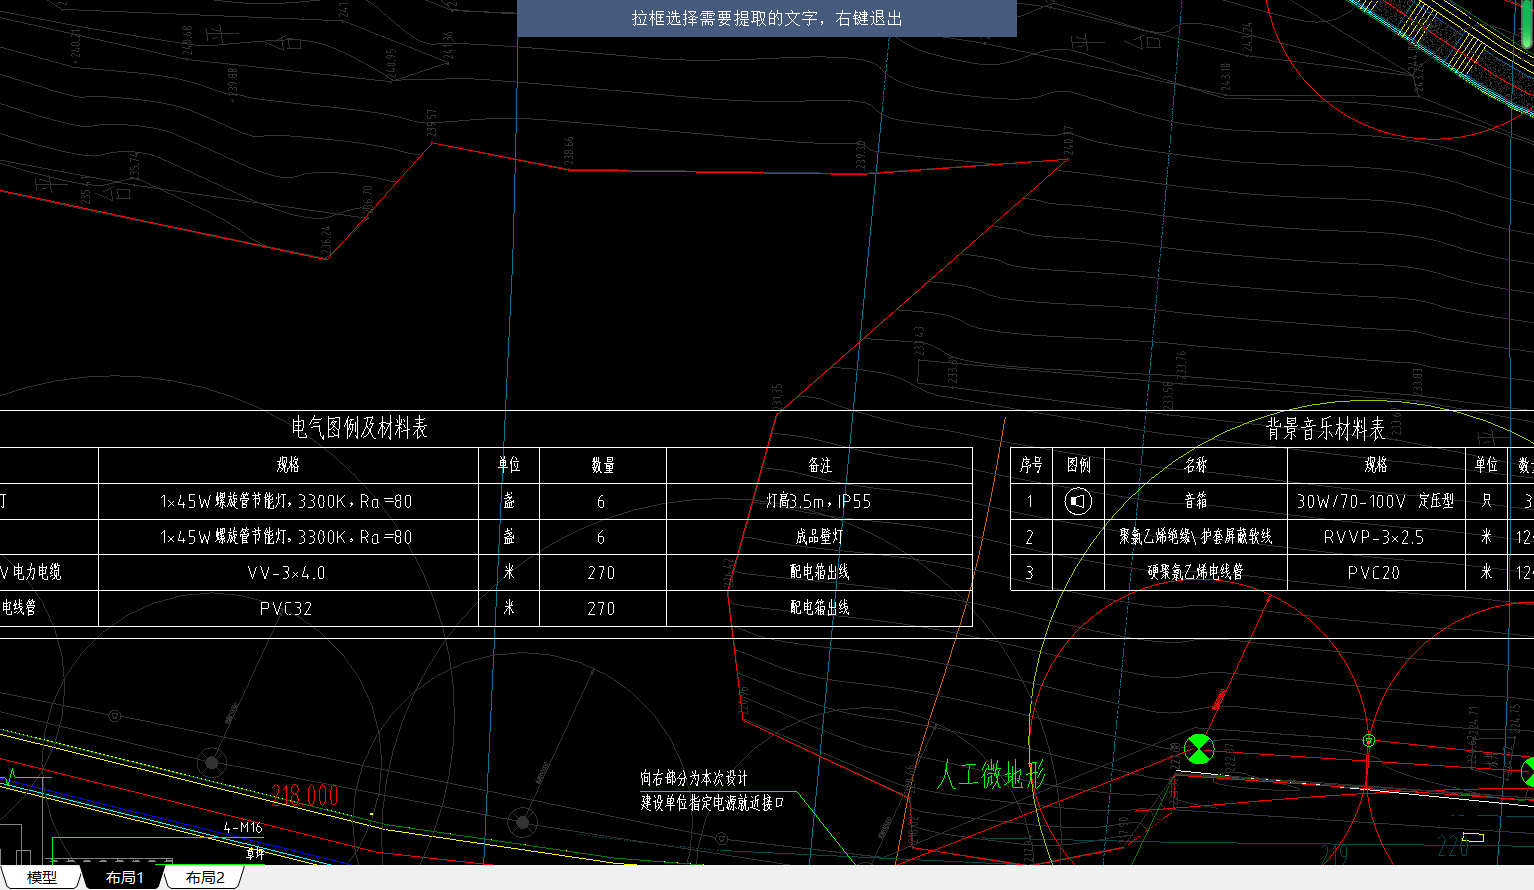Screen dimensions: 1534x890
Task: Click 单位 header in 电气图例及材料表
Action: (x=509, y=465)
